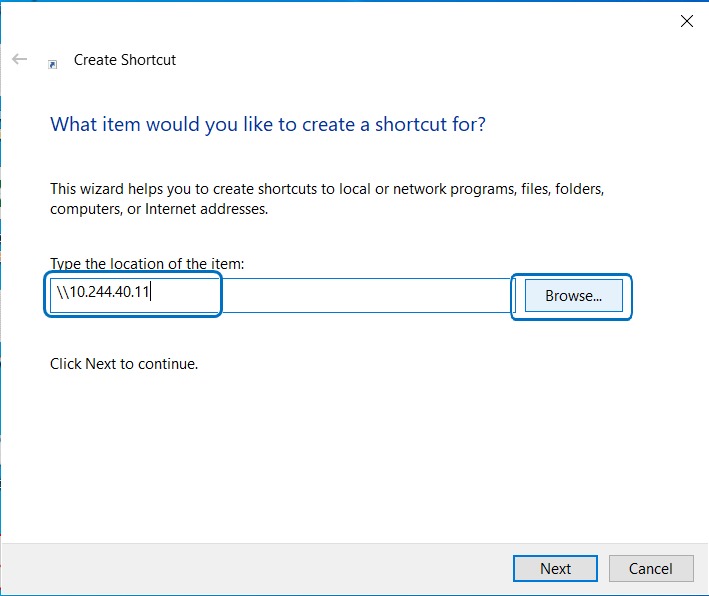Click the back arrow in the wizard header

(19, 60)
